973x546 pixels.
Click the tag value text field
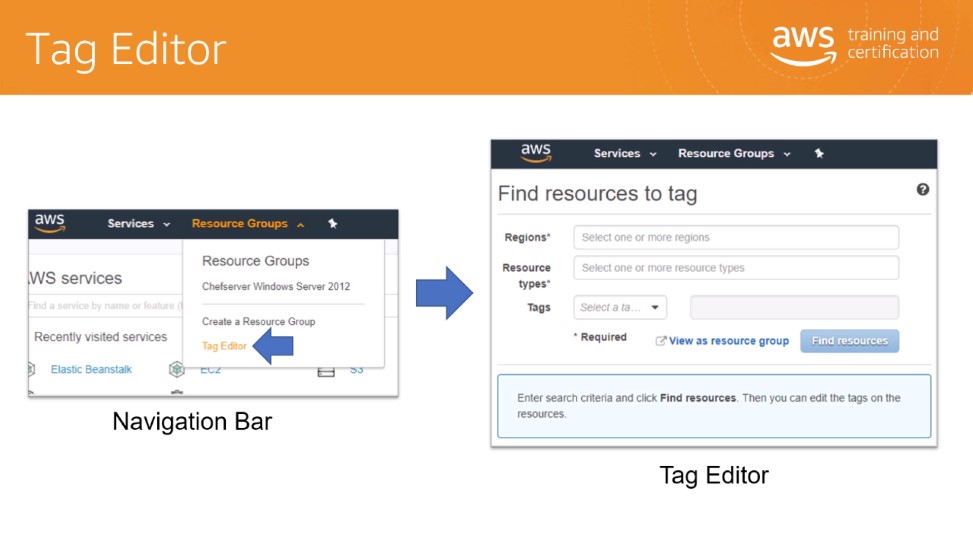[x=794, y=307]
